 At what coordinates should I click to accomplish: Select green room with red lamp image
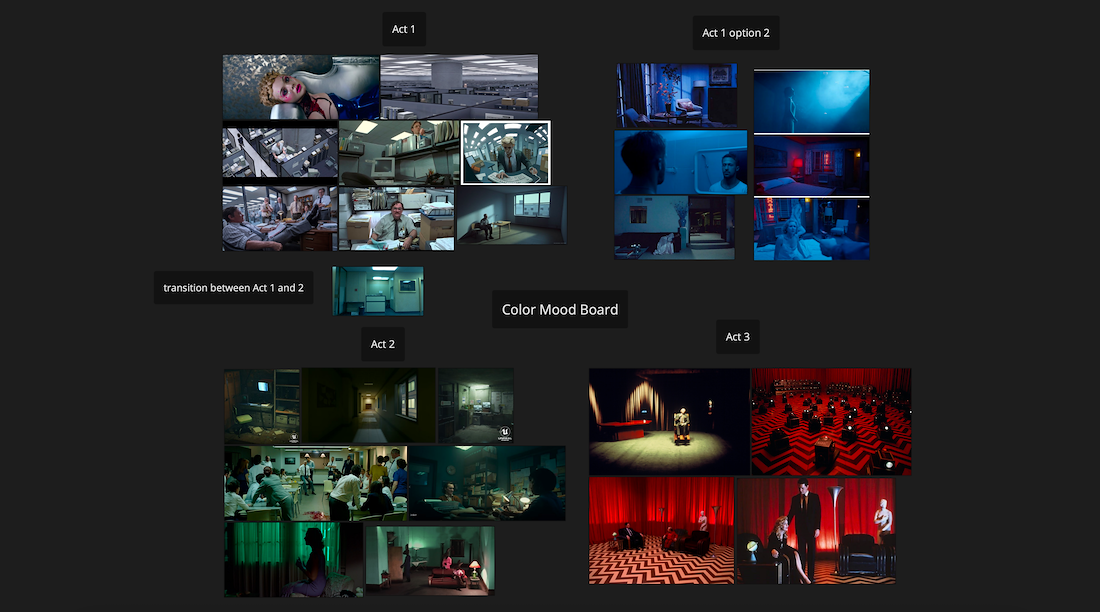click(430, 561)
